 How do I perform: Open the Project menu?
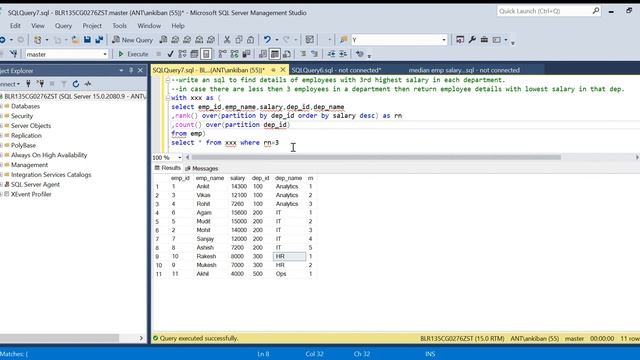coord(92,26)
